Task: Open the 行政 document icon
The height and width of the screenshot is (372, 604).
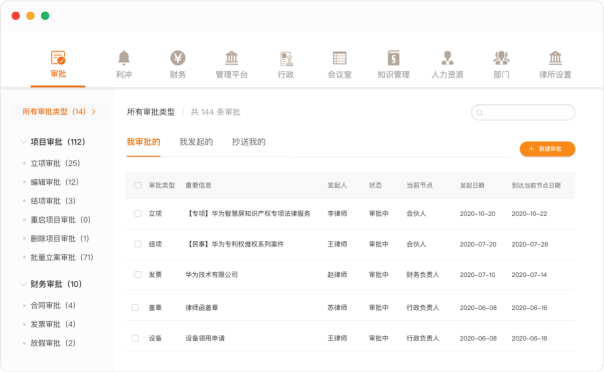Action: (x=286, y=59)
